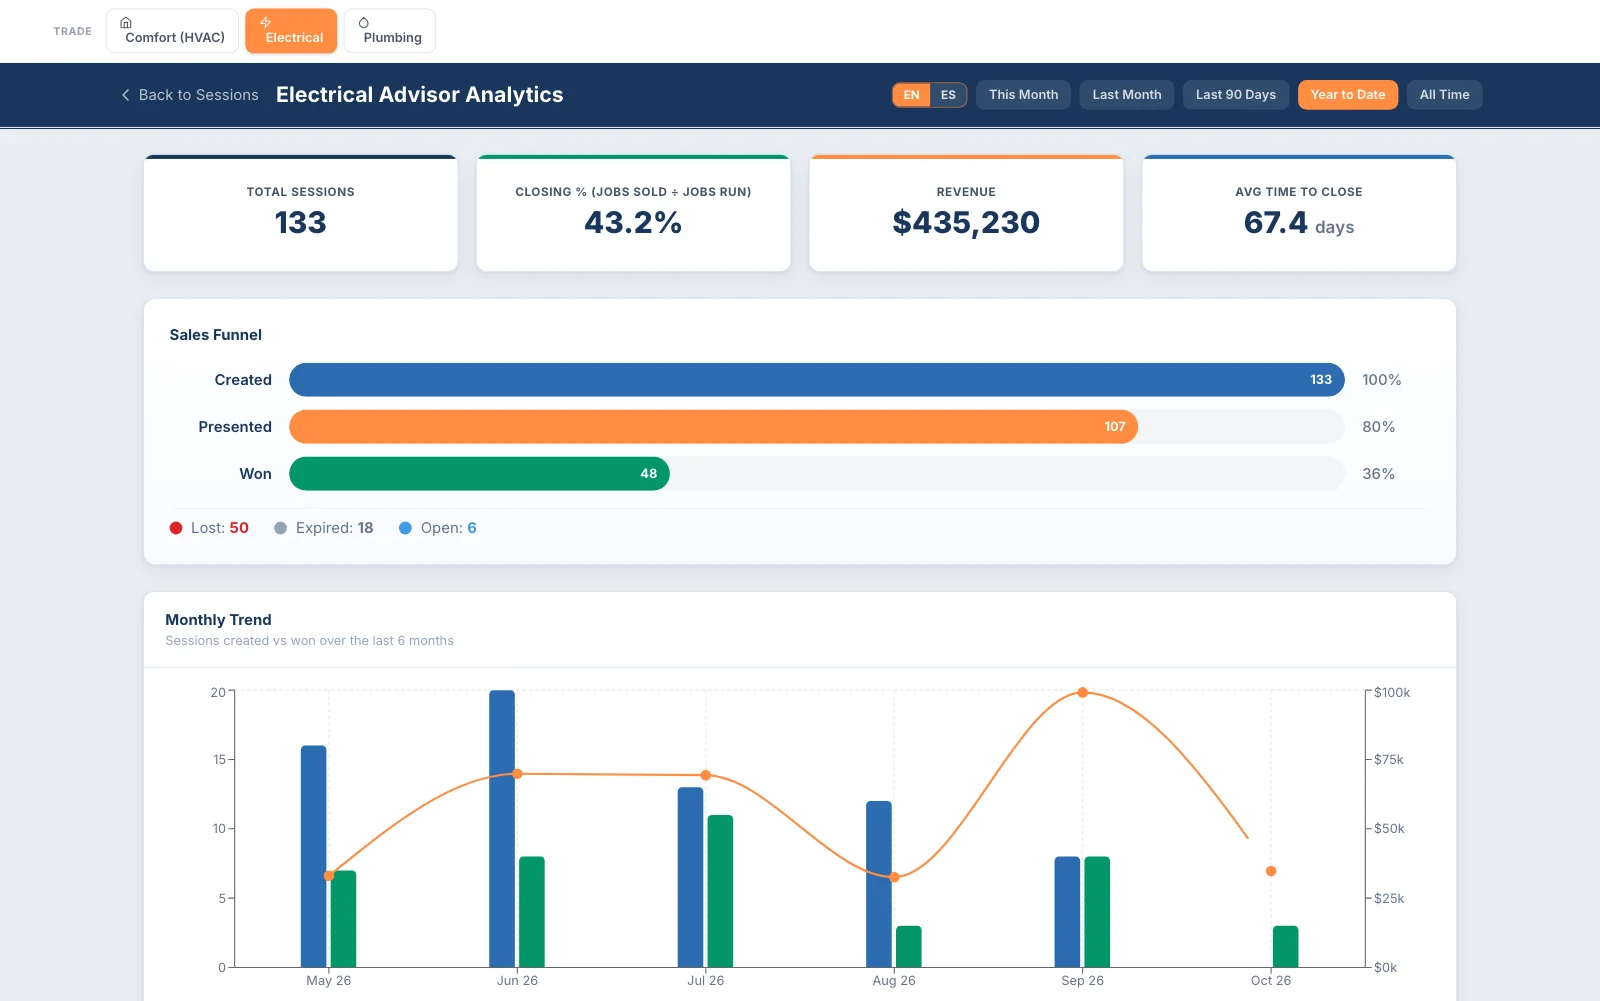Image resolution: width=1600 pixels, height=1001 pixels.
Task: Click the green Won funnel bar
Action: click(479, 474)
